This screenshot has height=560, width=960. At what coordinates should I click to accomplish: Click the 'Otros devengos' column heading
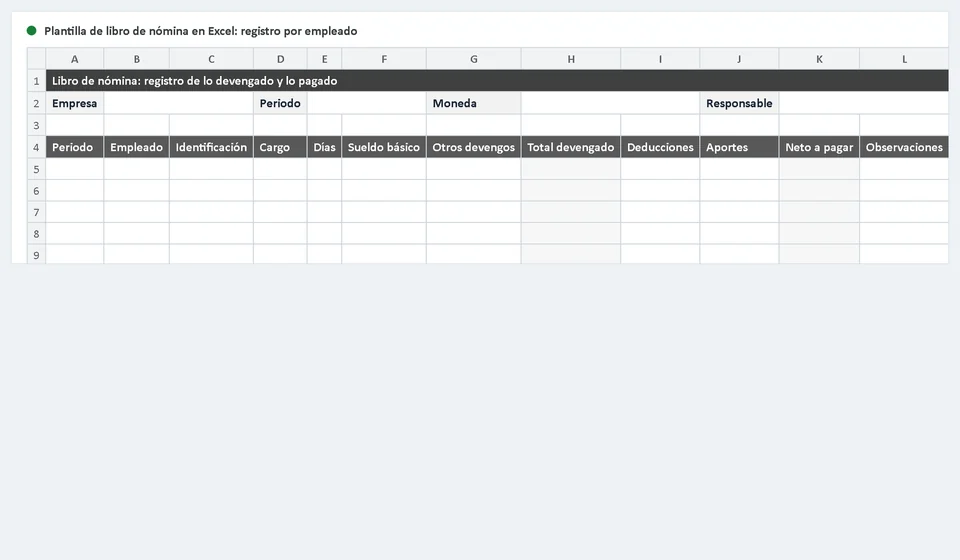click(474, 147)
